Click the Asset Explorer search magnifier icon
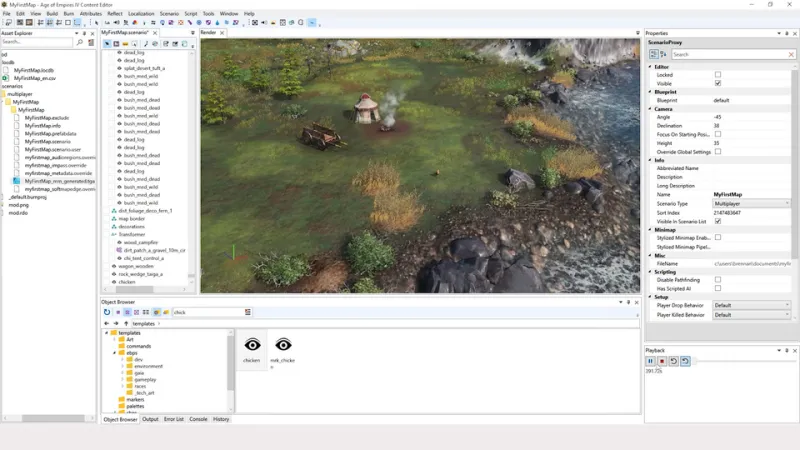Image resolution: width=800 pixels, height=450 pixels. [80, 42]
